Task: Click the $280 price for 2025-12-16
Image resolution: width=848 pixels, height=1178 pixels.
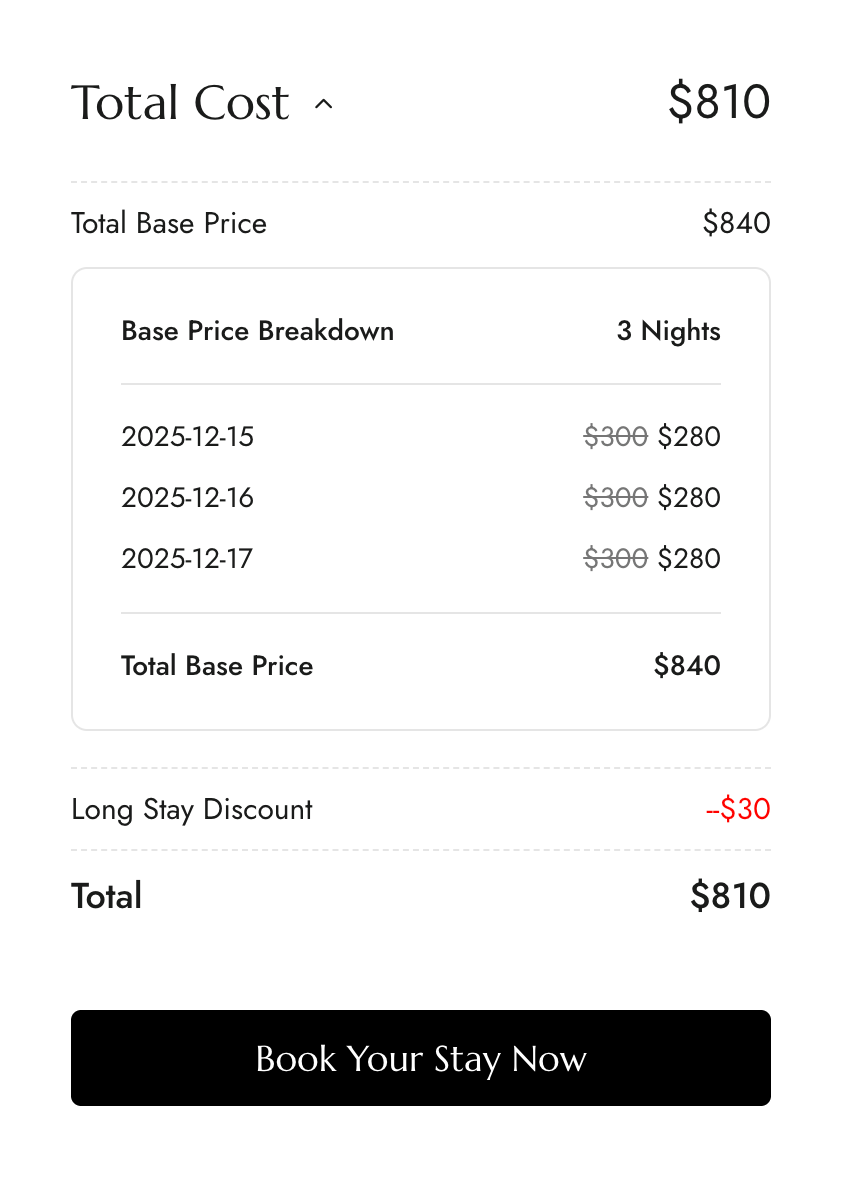Action: (689, 498)
